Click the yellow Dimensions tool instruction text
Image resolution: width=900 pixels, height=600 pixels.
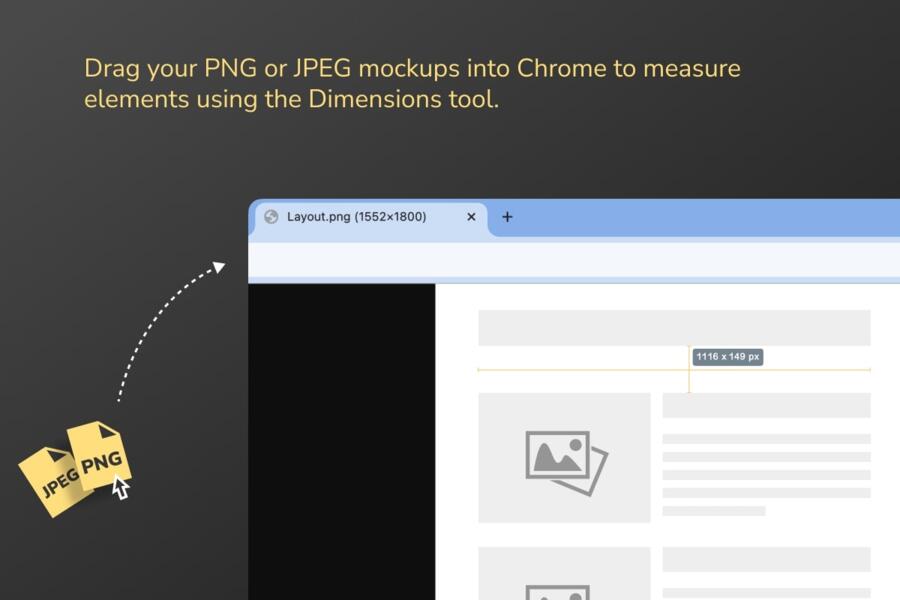click(x=411, y=84)
